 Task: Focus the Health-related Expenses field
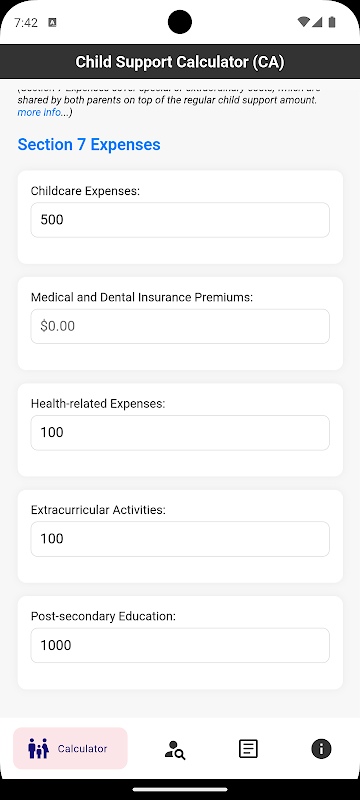pos(180,433)
